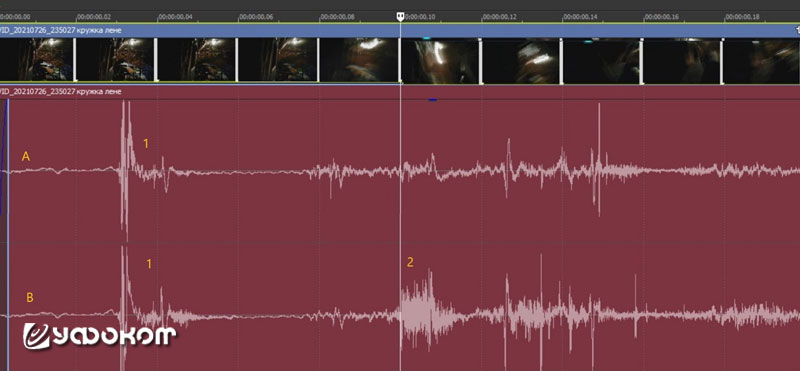
Task: Click the yellow label B on lower channel
Action: [x=30, y=298]
